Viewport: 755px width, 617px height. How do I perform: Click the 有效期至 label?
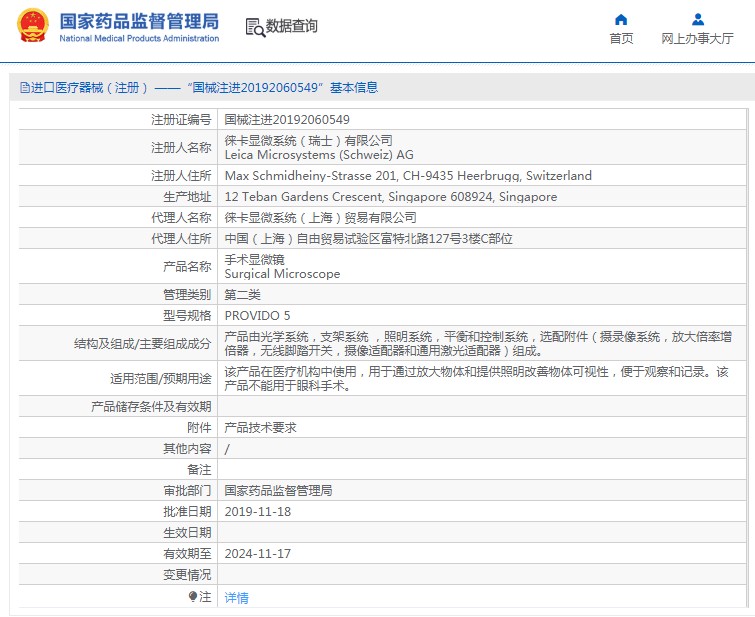pos(187,553)
